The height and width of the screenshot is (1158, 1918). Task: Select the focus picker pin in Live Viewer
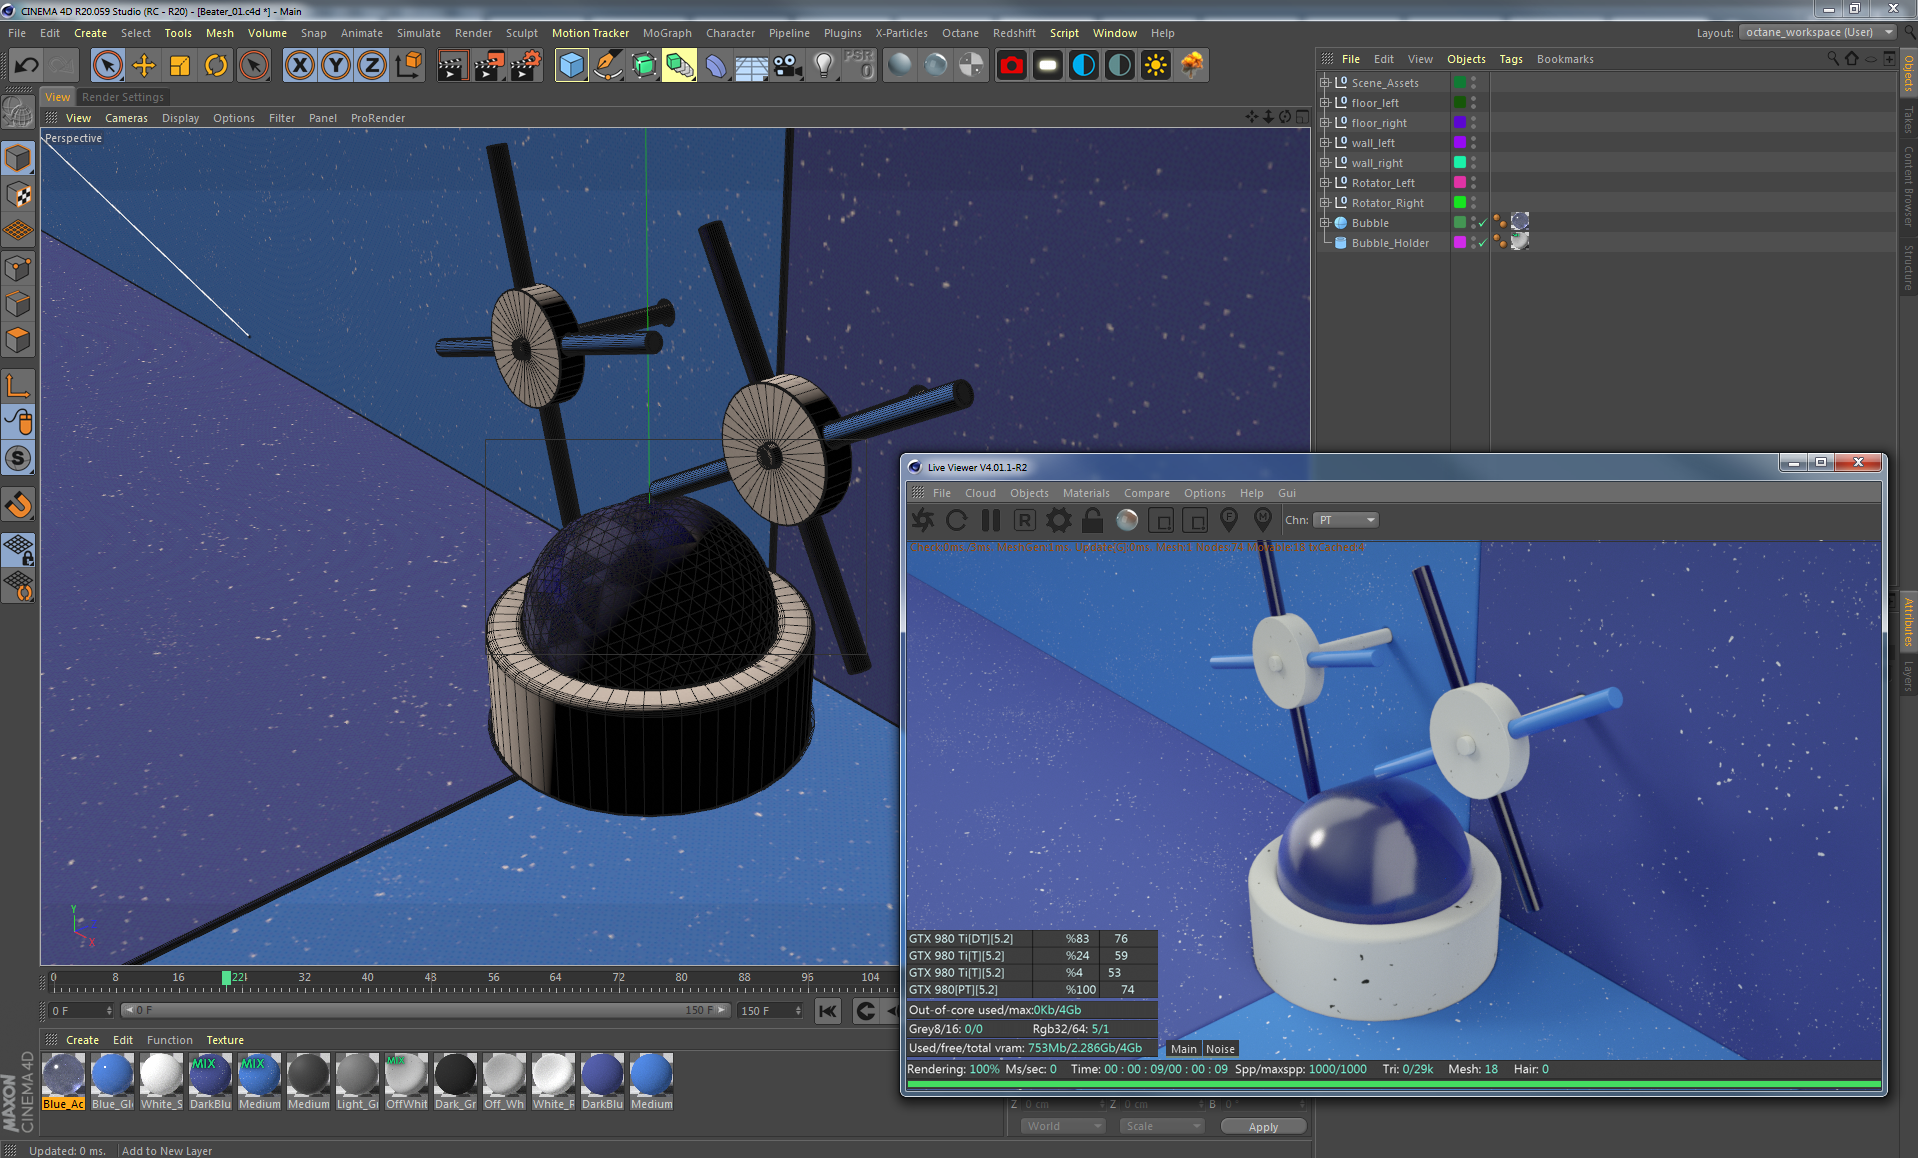pyautogui.click(x=1229, y=520)
